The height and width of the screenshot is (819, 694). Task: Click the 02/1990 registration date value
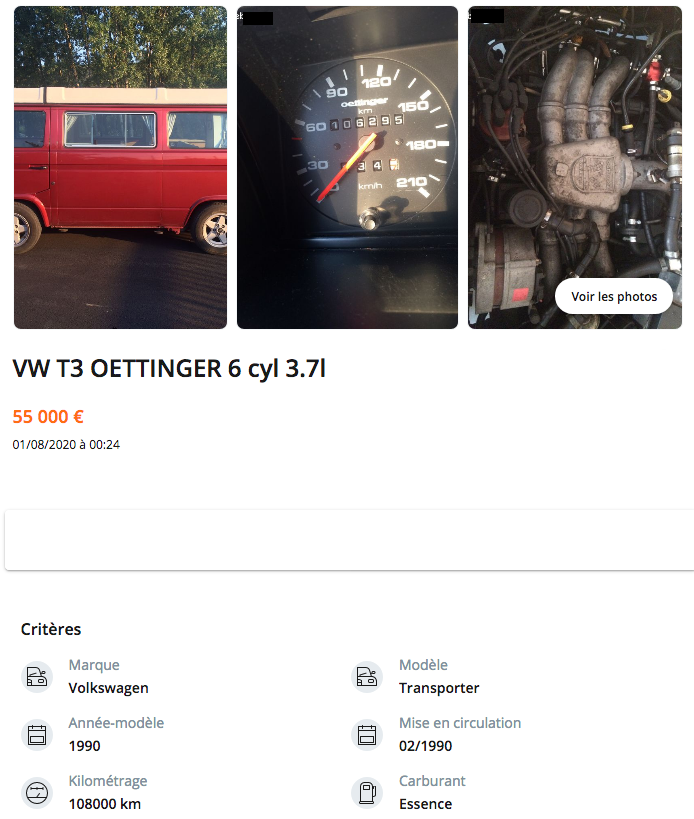click(426, 746)
